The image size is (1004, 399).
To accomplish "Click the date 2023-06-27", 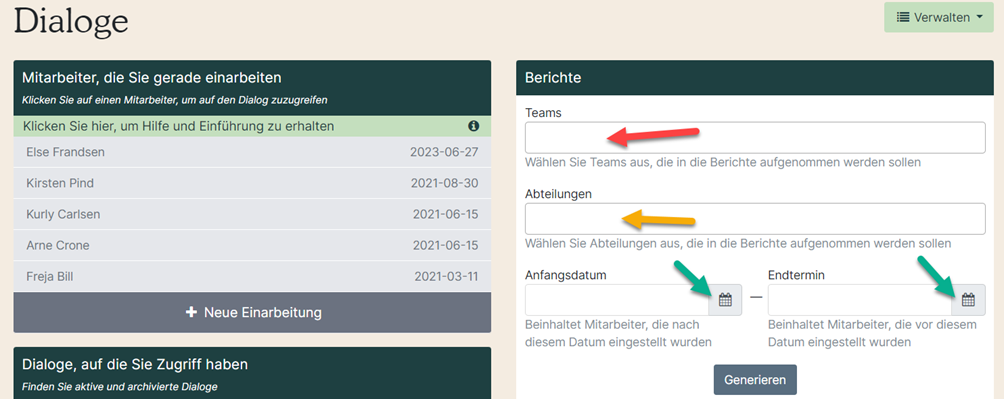I will 444,152.
